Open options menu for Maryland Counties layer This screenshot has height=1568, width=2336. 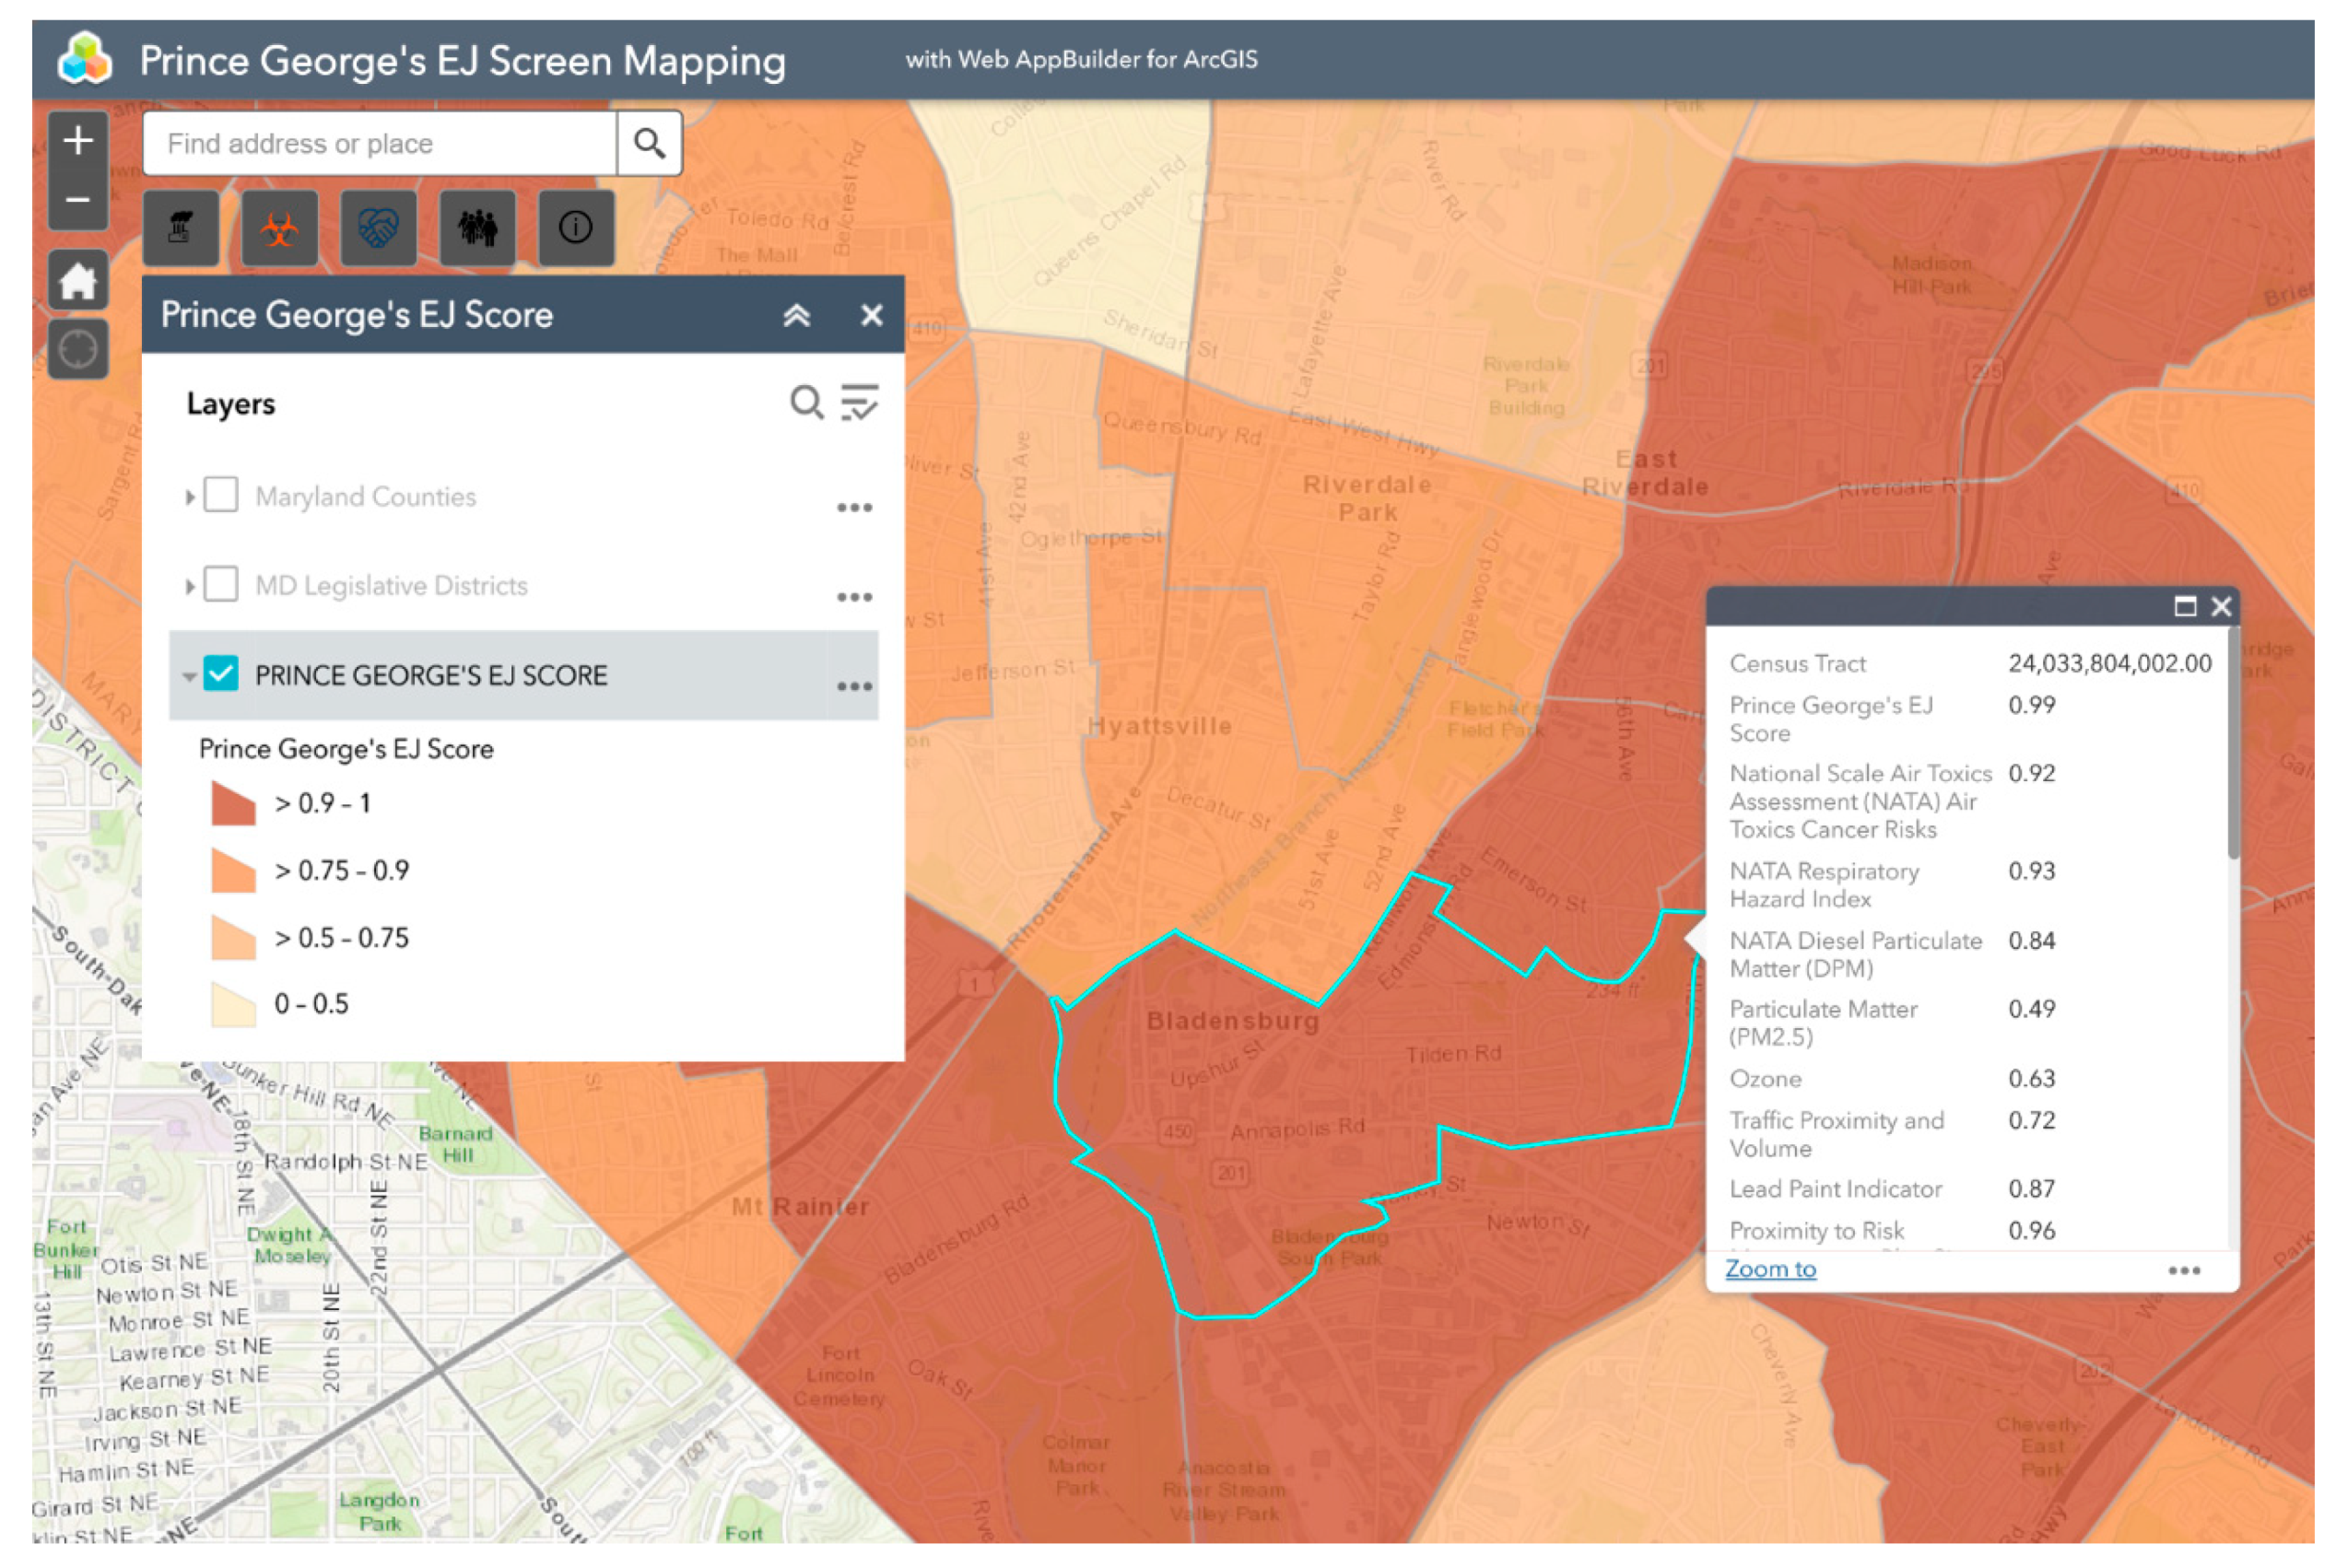point(854,508)
